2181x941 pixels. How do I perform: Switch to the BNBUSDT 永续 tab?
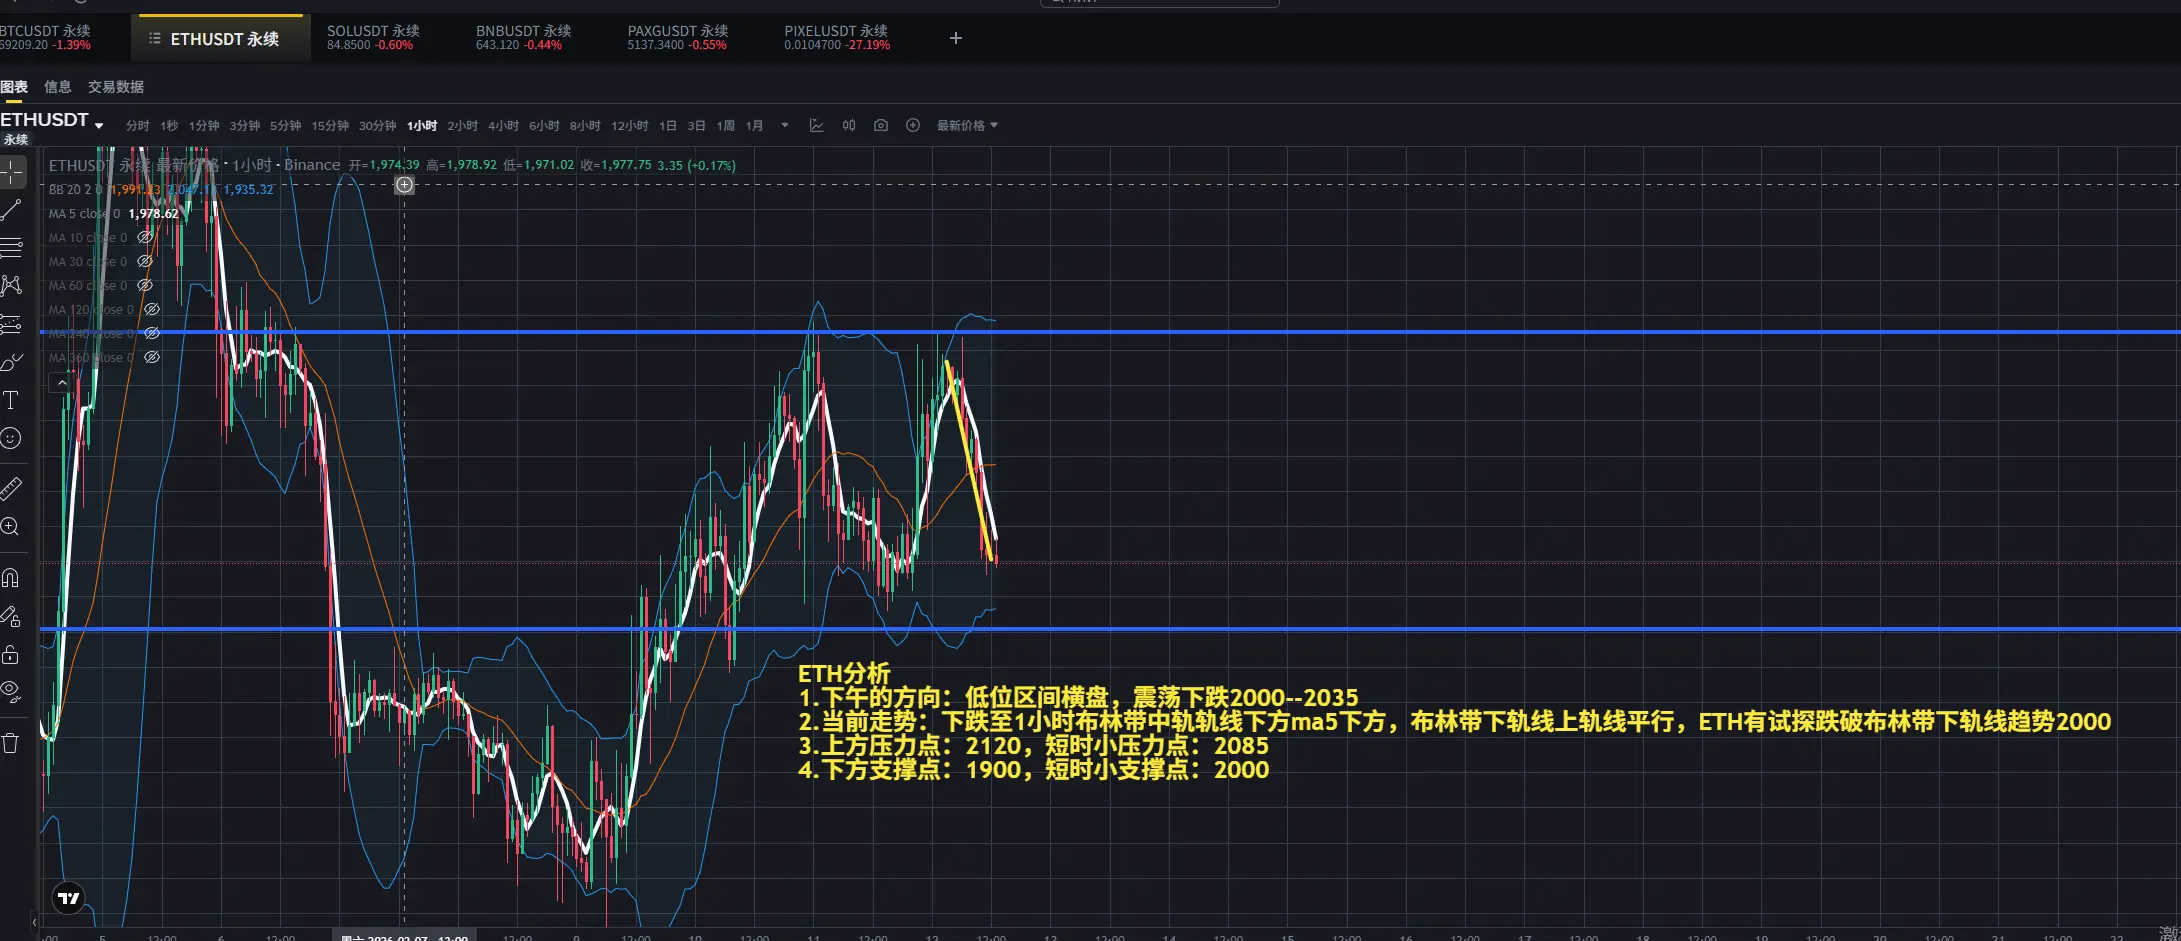click(x=523, y=38)
